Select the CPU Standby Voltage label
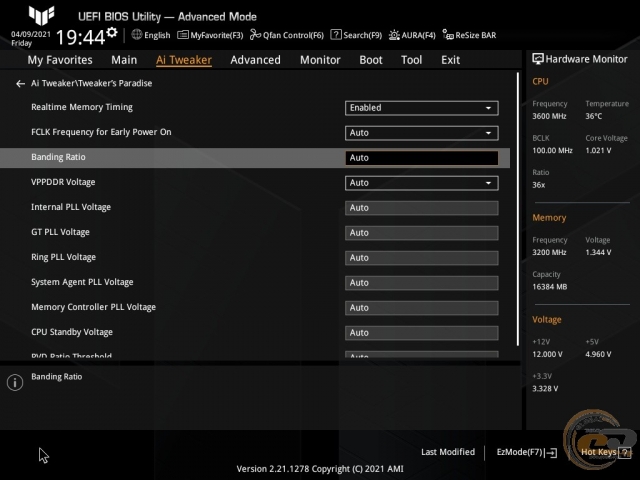This screenshot has width=640, height=480. click(72, 332)
